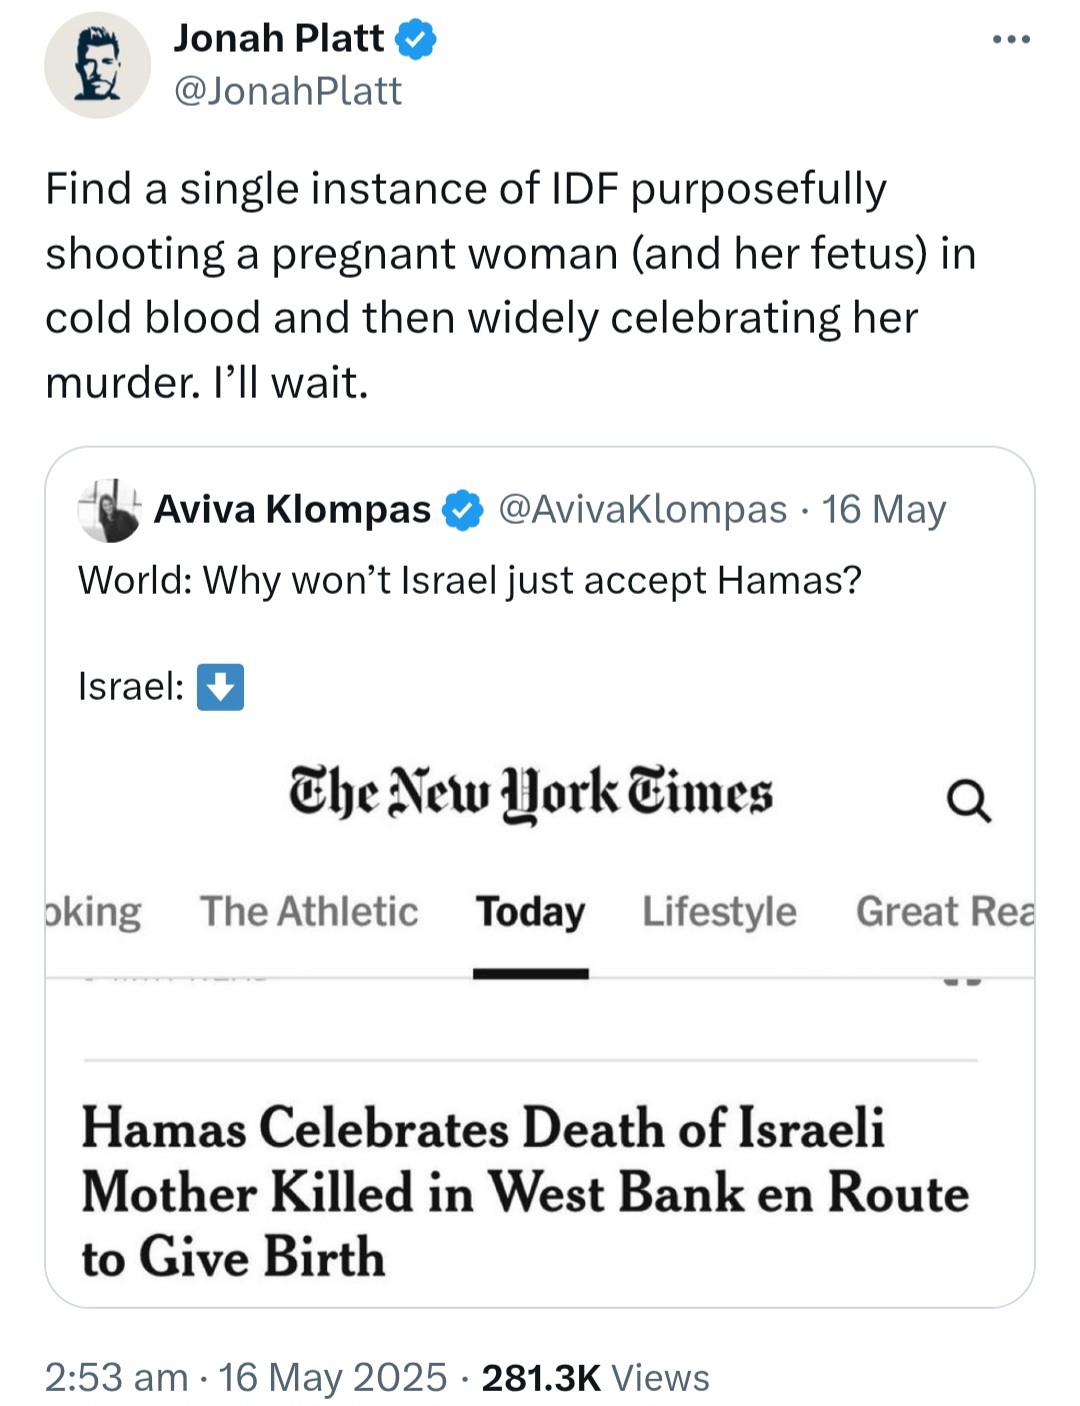
Task: Click Aviva Klompas's verified badge
Action: point(462,510)
